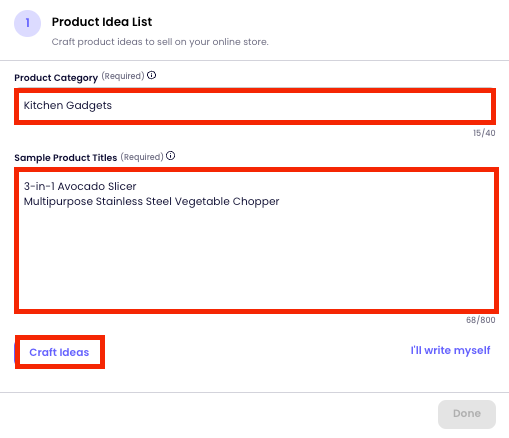Click the "Sample Product Titles" field label

66,158
